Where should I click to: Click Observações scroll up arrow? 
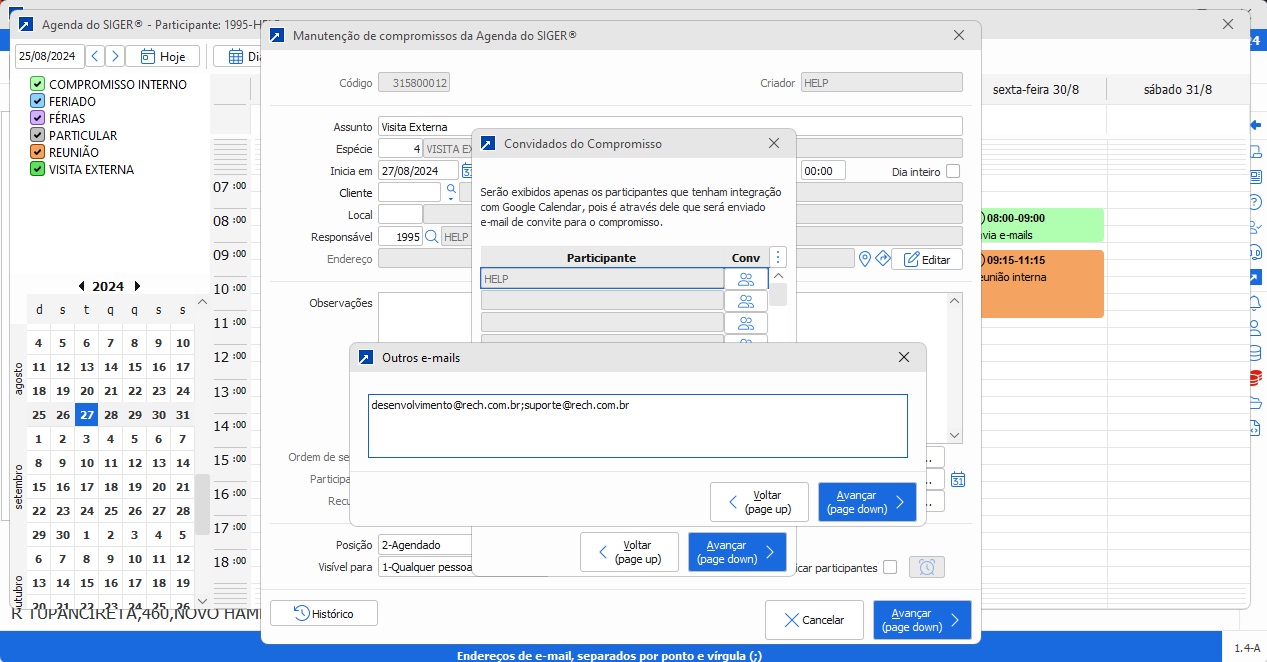click(955, 301)
